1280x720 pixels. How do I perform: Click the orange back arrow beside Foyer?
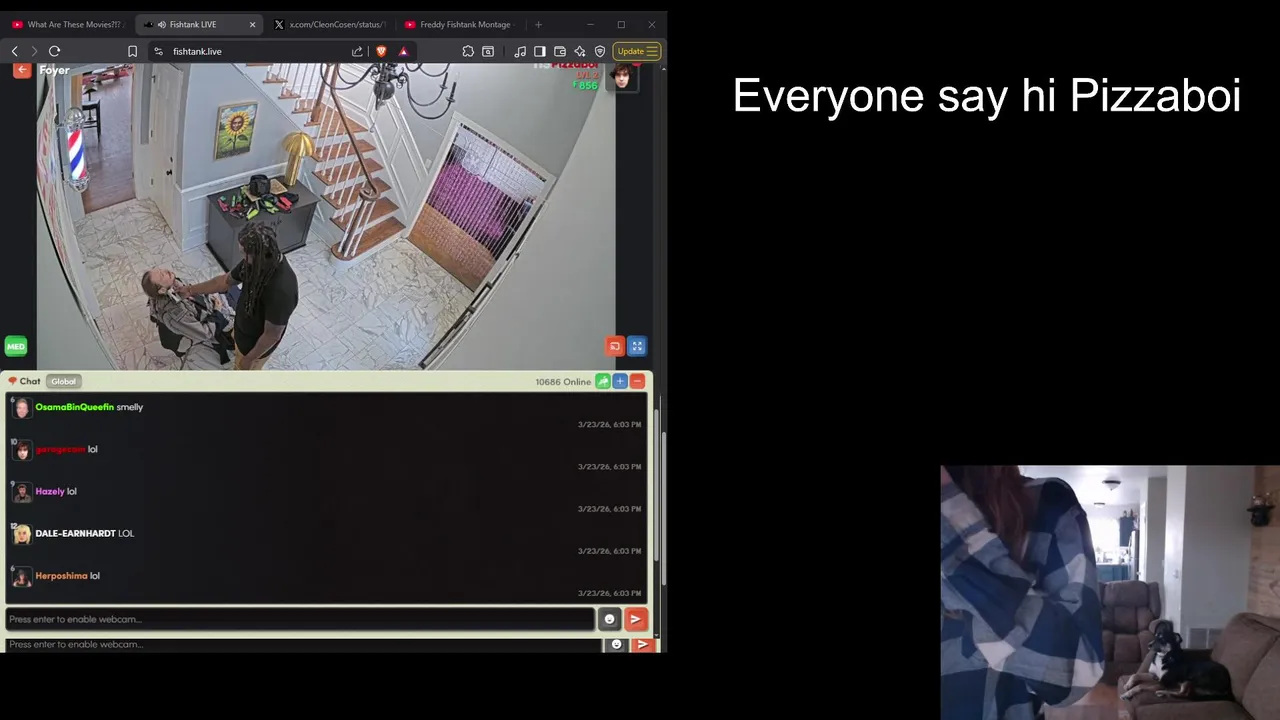(22, 70)
